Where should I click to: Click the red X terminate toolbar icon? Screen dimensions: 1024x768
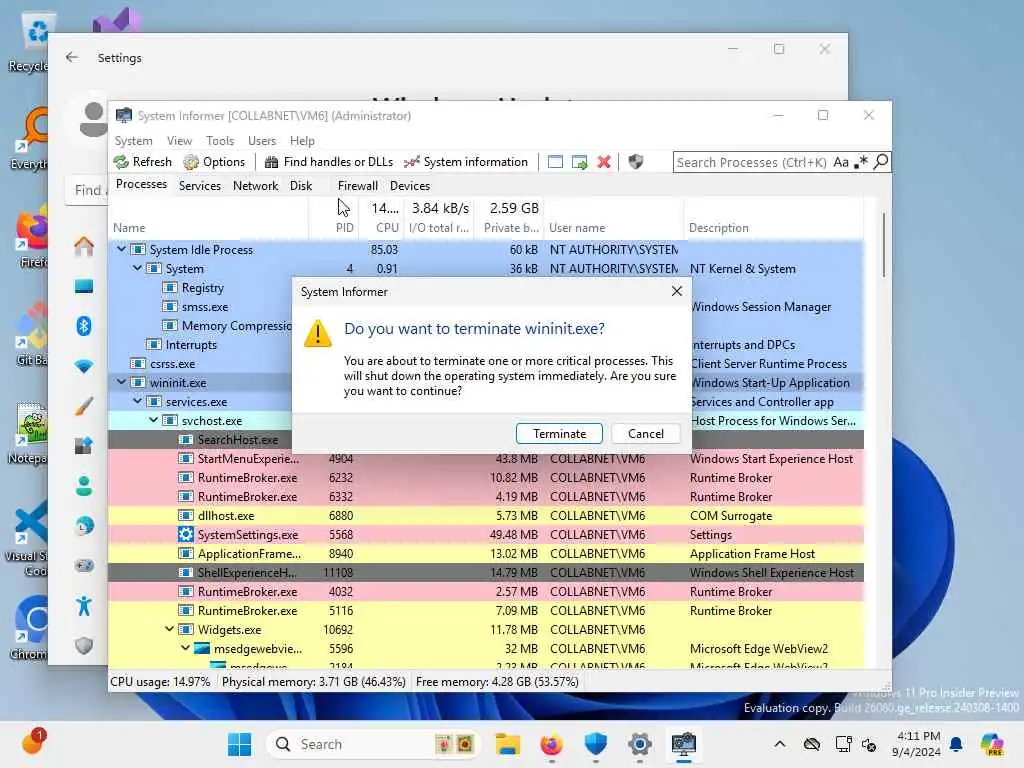[x=604, y=162]
